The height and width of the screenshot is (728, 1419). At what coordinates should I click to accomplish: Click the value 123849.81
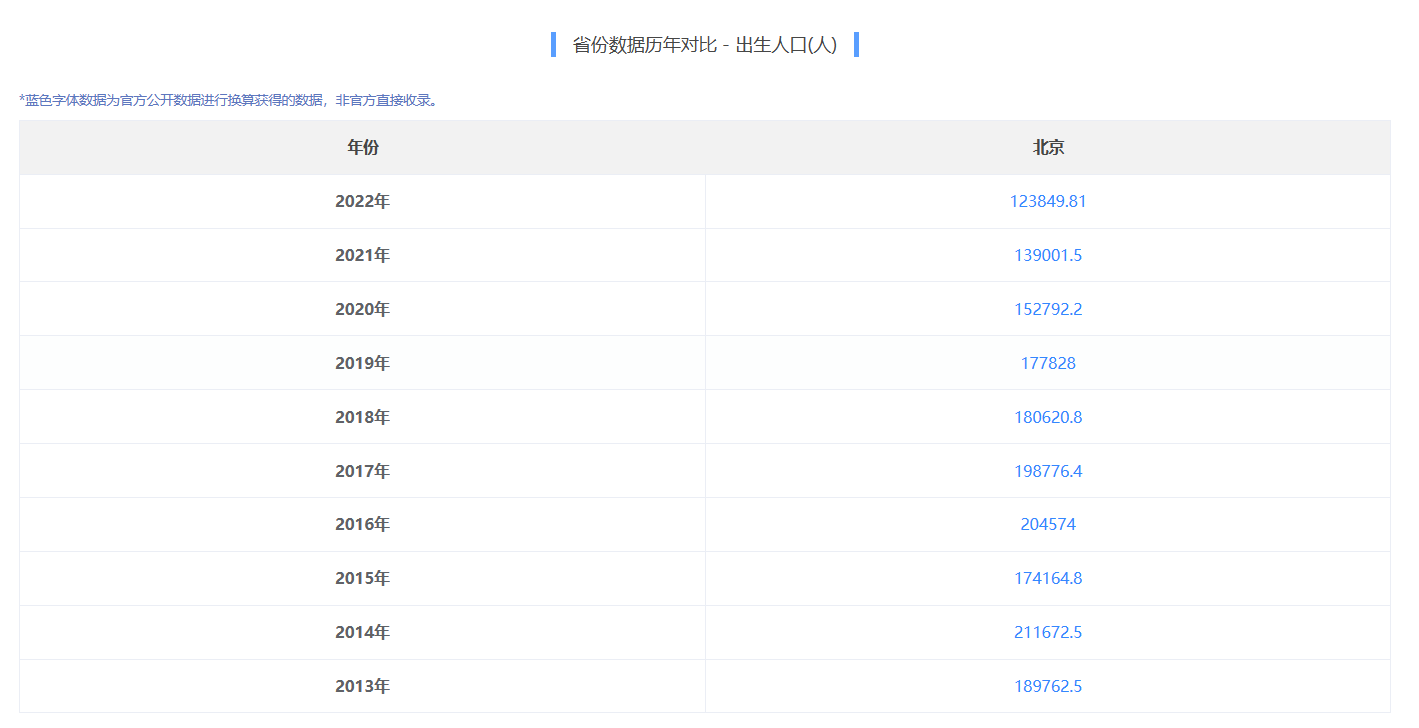1048,201
